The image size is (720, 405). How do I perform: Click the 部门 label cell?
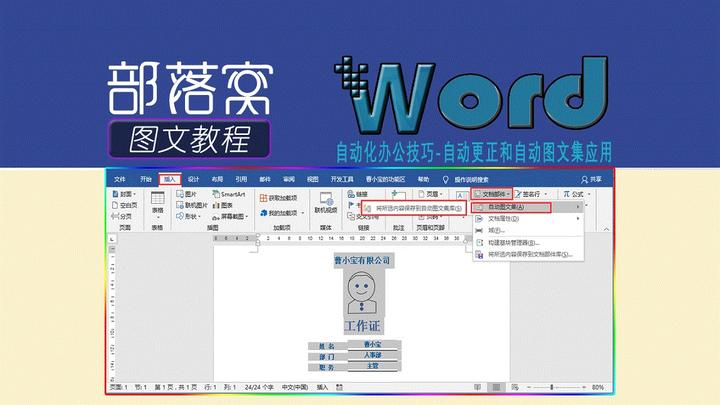pyautogui.click(x=327, y=357)
